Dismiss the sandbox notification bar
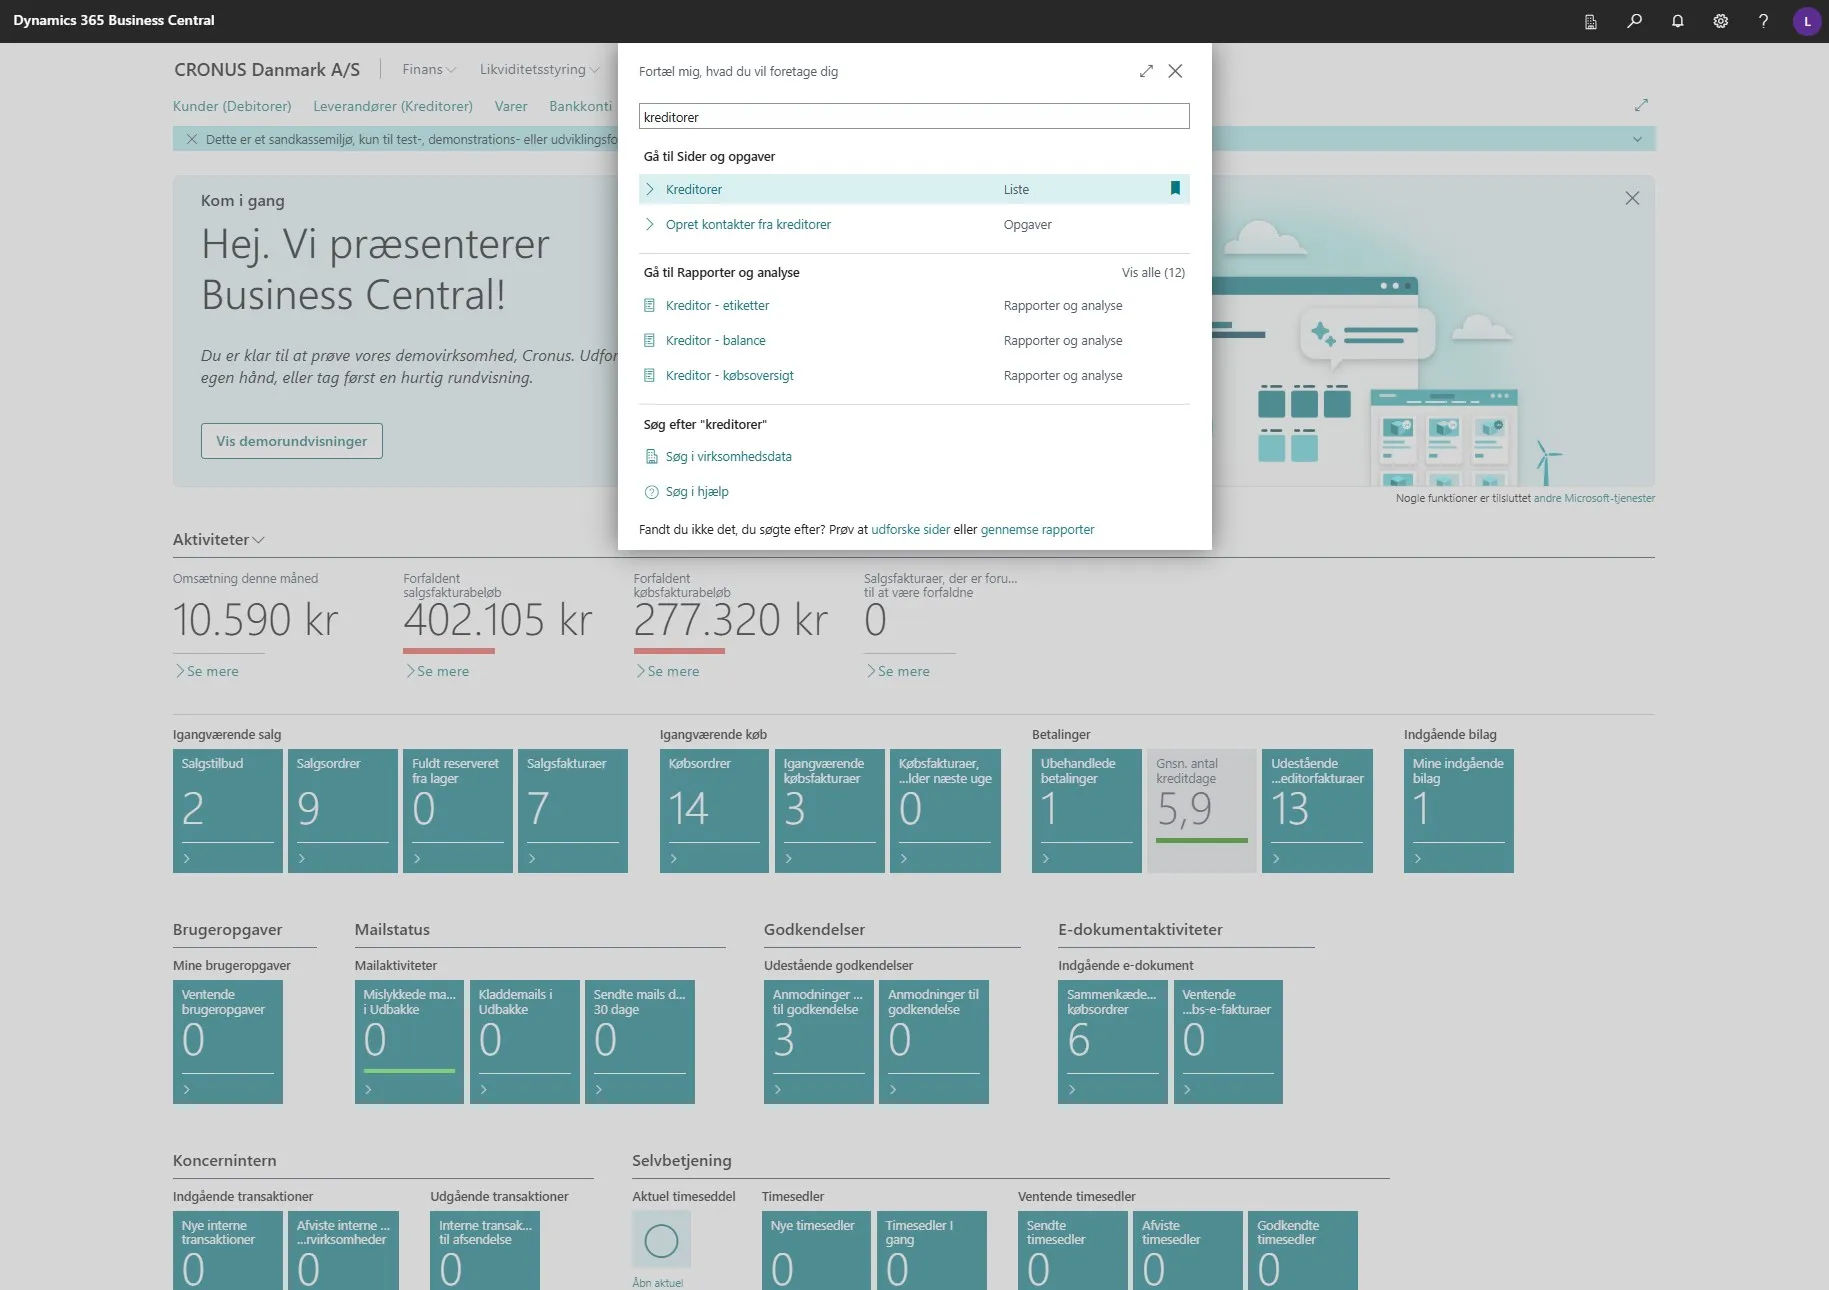This screenshot has height=1290, width=1829. (x=192, y=139)
